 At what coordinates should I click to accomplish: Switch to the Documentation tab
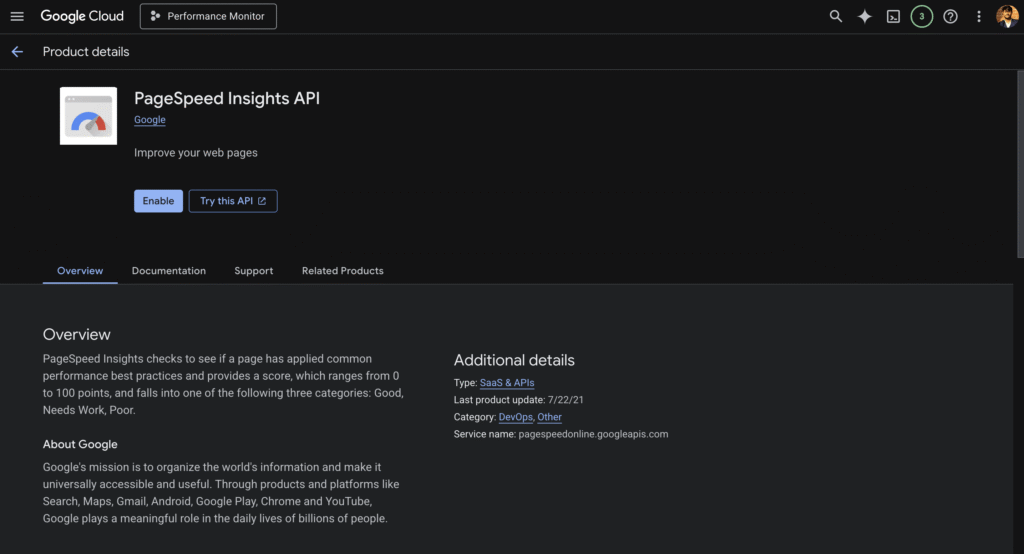coord(168,270)
